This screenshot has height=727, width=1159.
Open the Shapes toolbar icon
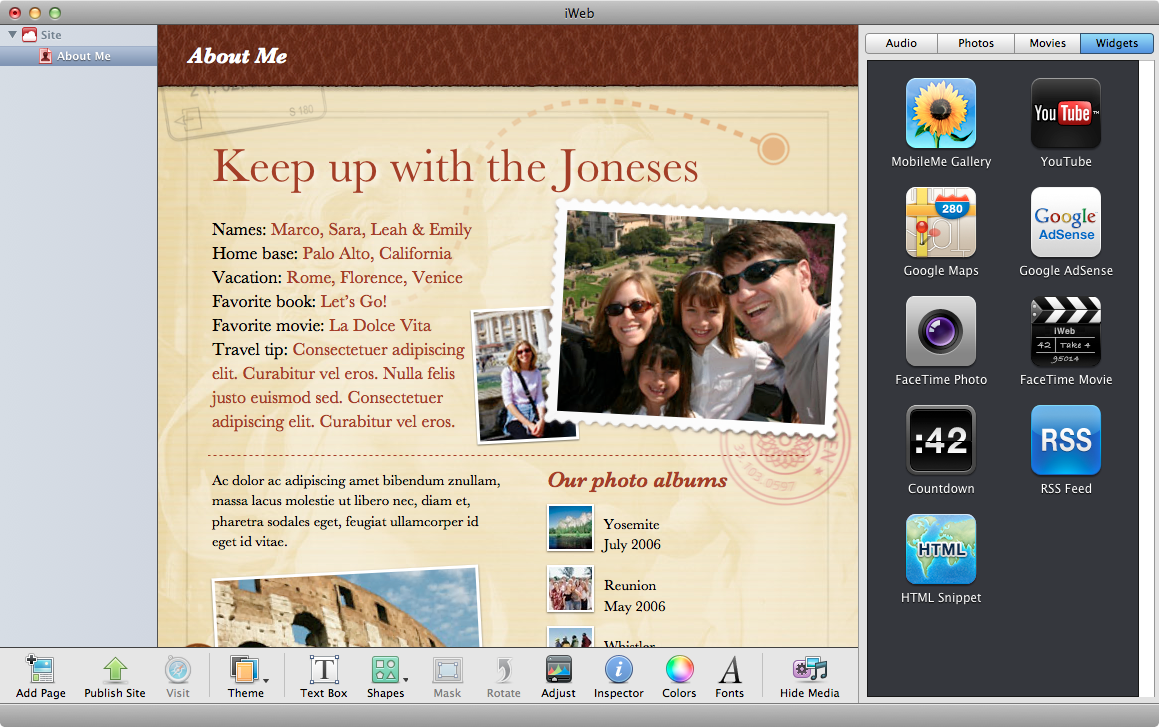[x=384, y=670]
